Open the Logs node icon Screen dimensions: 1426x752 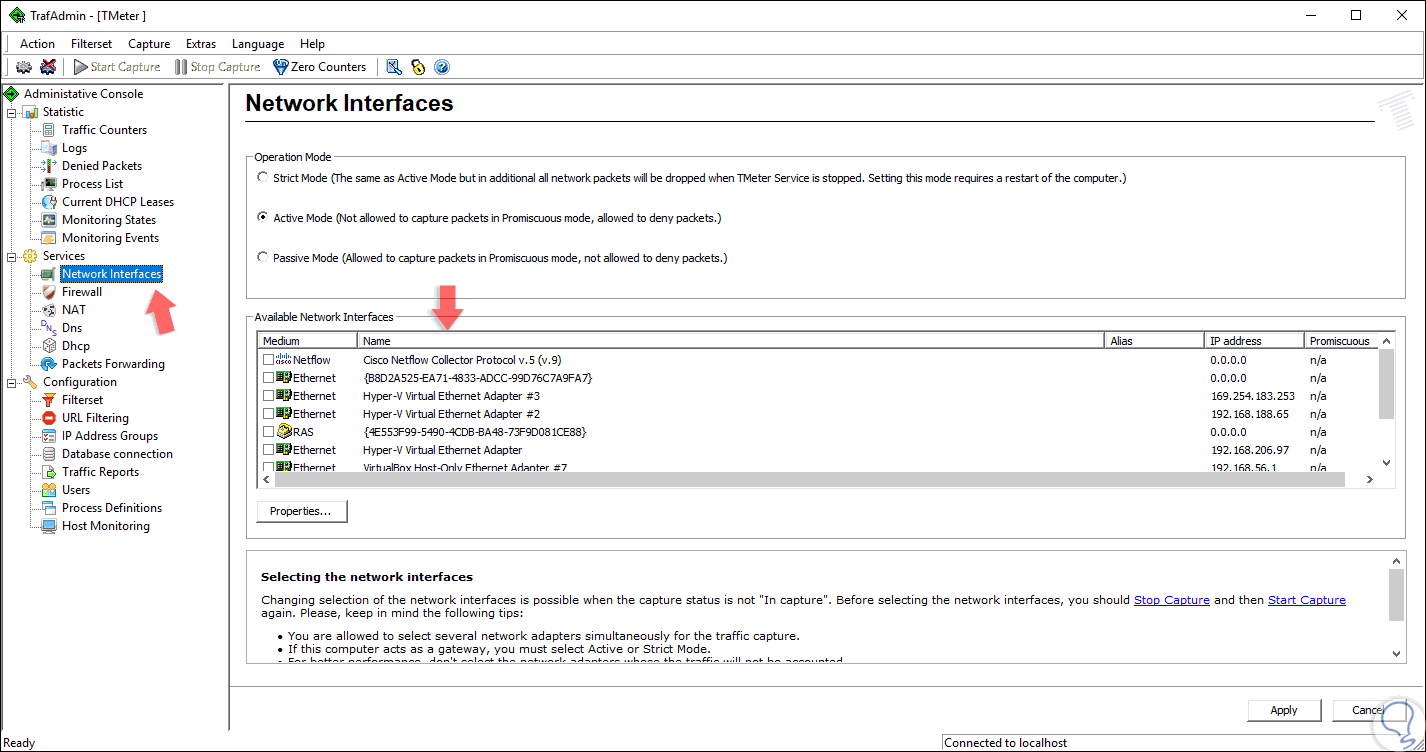pos(49,148)
